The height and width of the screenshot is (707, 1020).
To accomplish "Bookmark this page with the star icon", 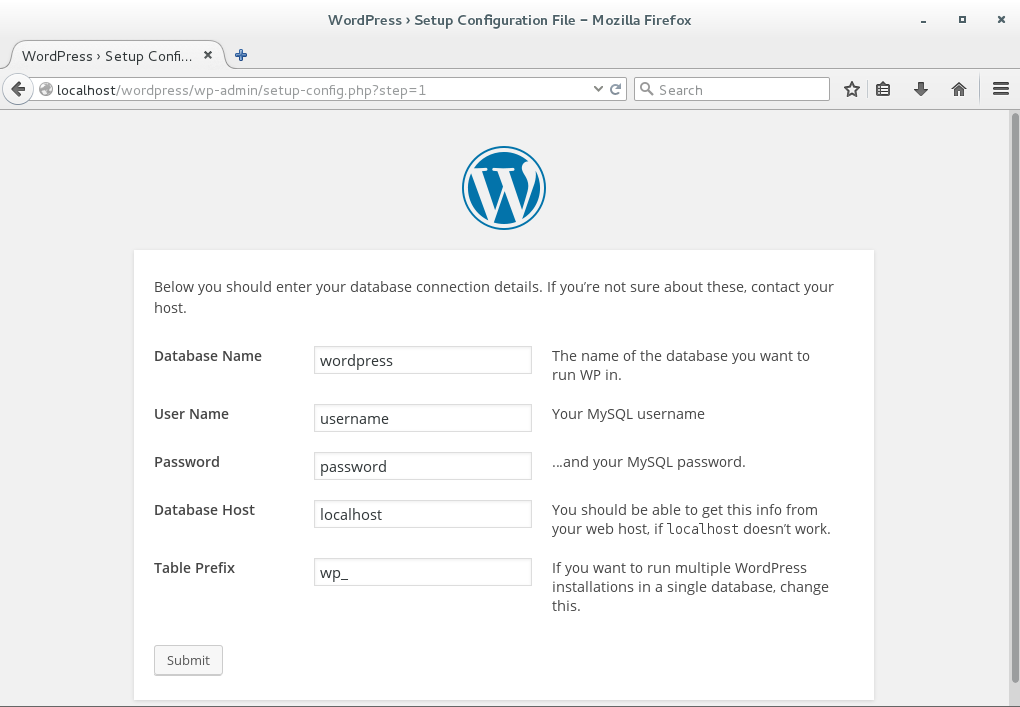I will coord(852,89).
